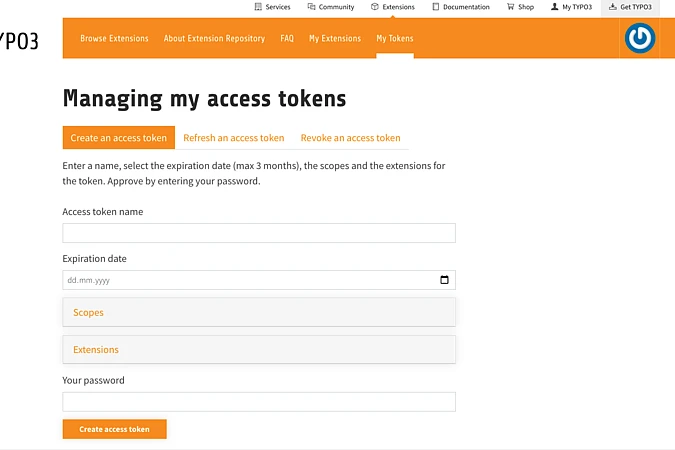Click the Services icon in top bar

click(258, 7)
